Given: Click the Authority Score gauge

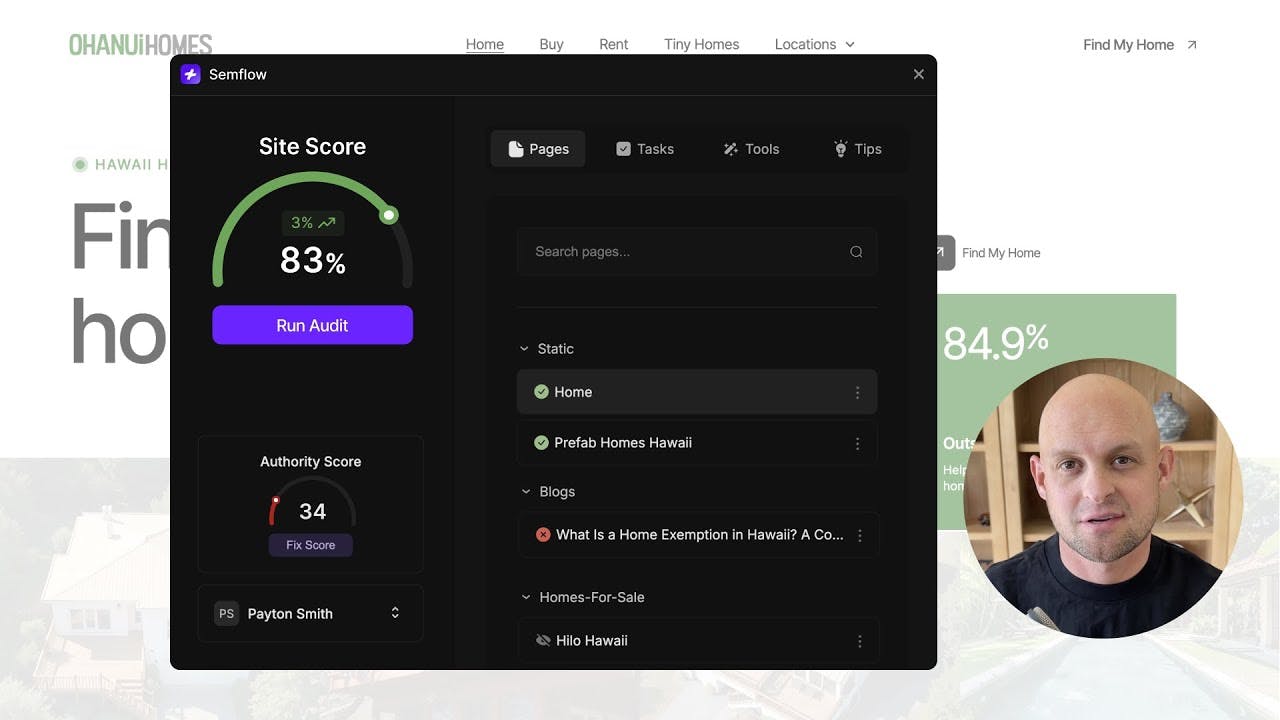Looking at the screenshot, I should coord(311,502).
